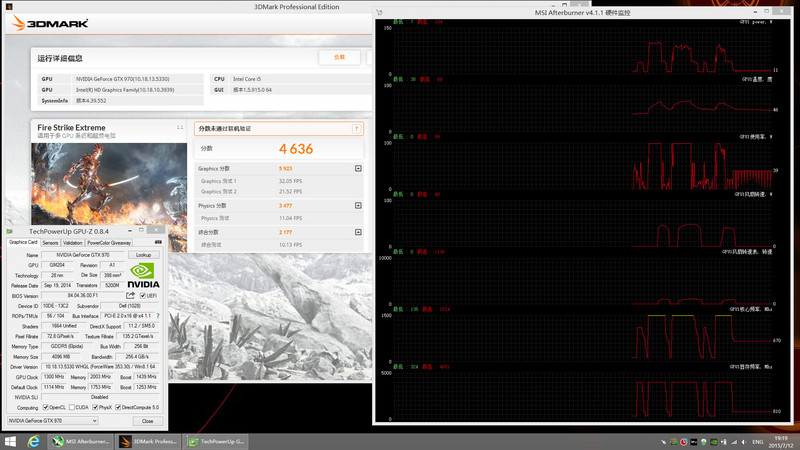Open the PowerColor Giveaway tab
Screen dimensions: 800x450
tap(109, 243)
